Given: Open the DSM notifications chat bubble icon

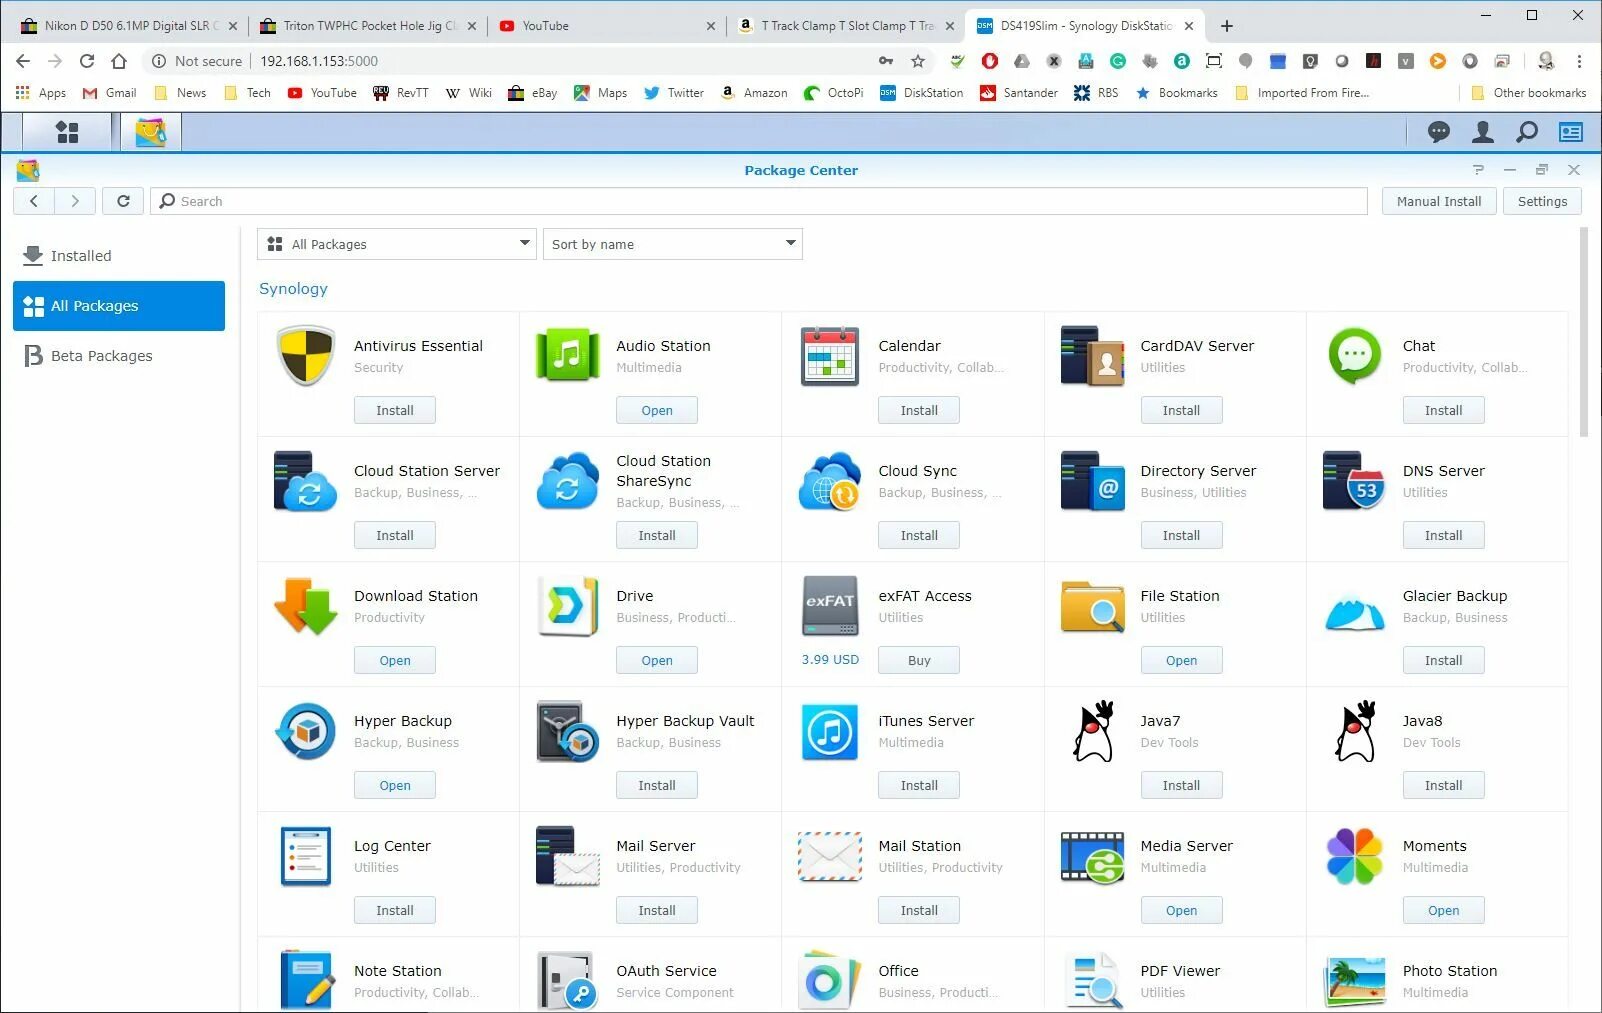Looking at the screenshot, I should point(1439,132).
